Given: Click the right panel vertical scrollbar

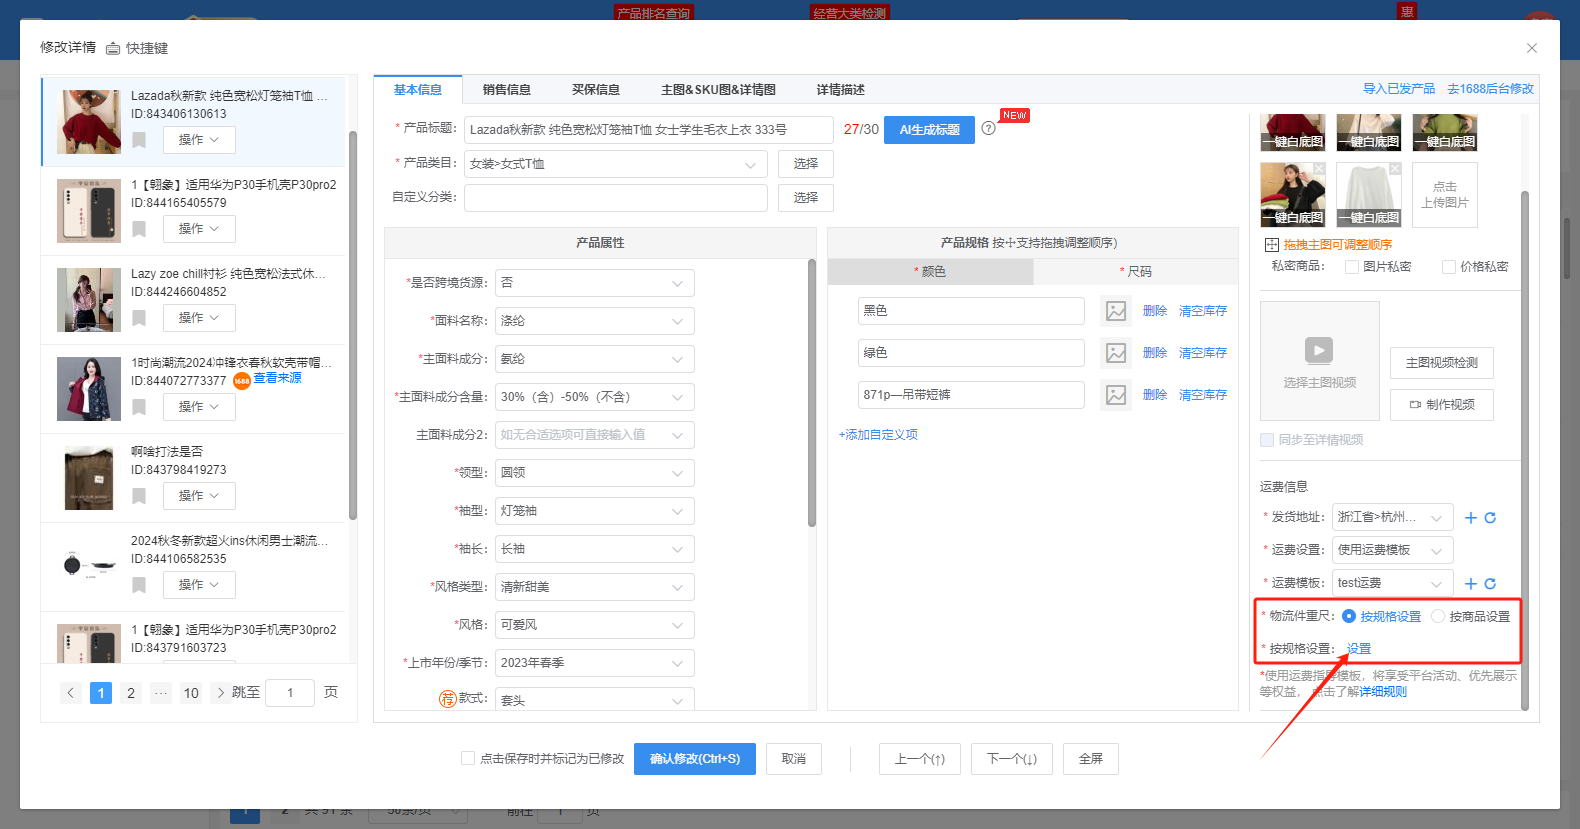Looking at the screenshot, I should click(x=1525, y=450).
